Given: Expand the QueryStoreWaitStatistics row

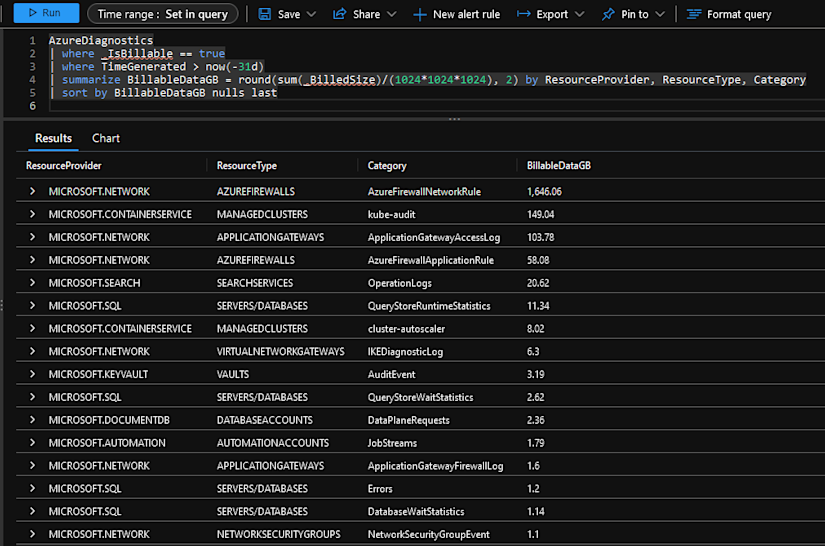Looking at the screenshot, I should click(33, 397).
